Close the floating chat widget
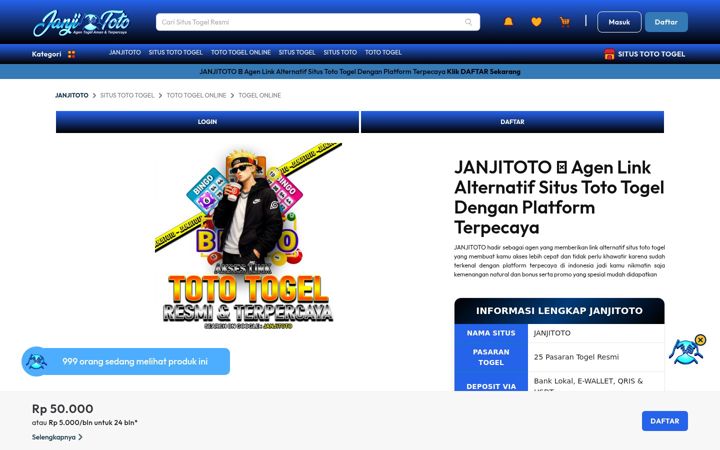 pos(700,340)
